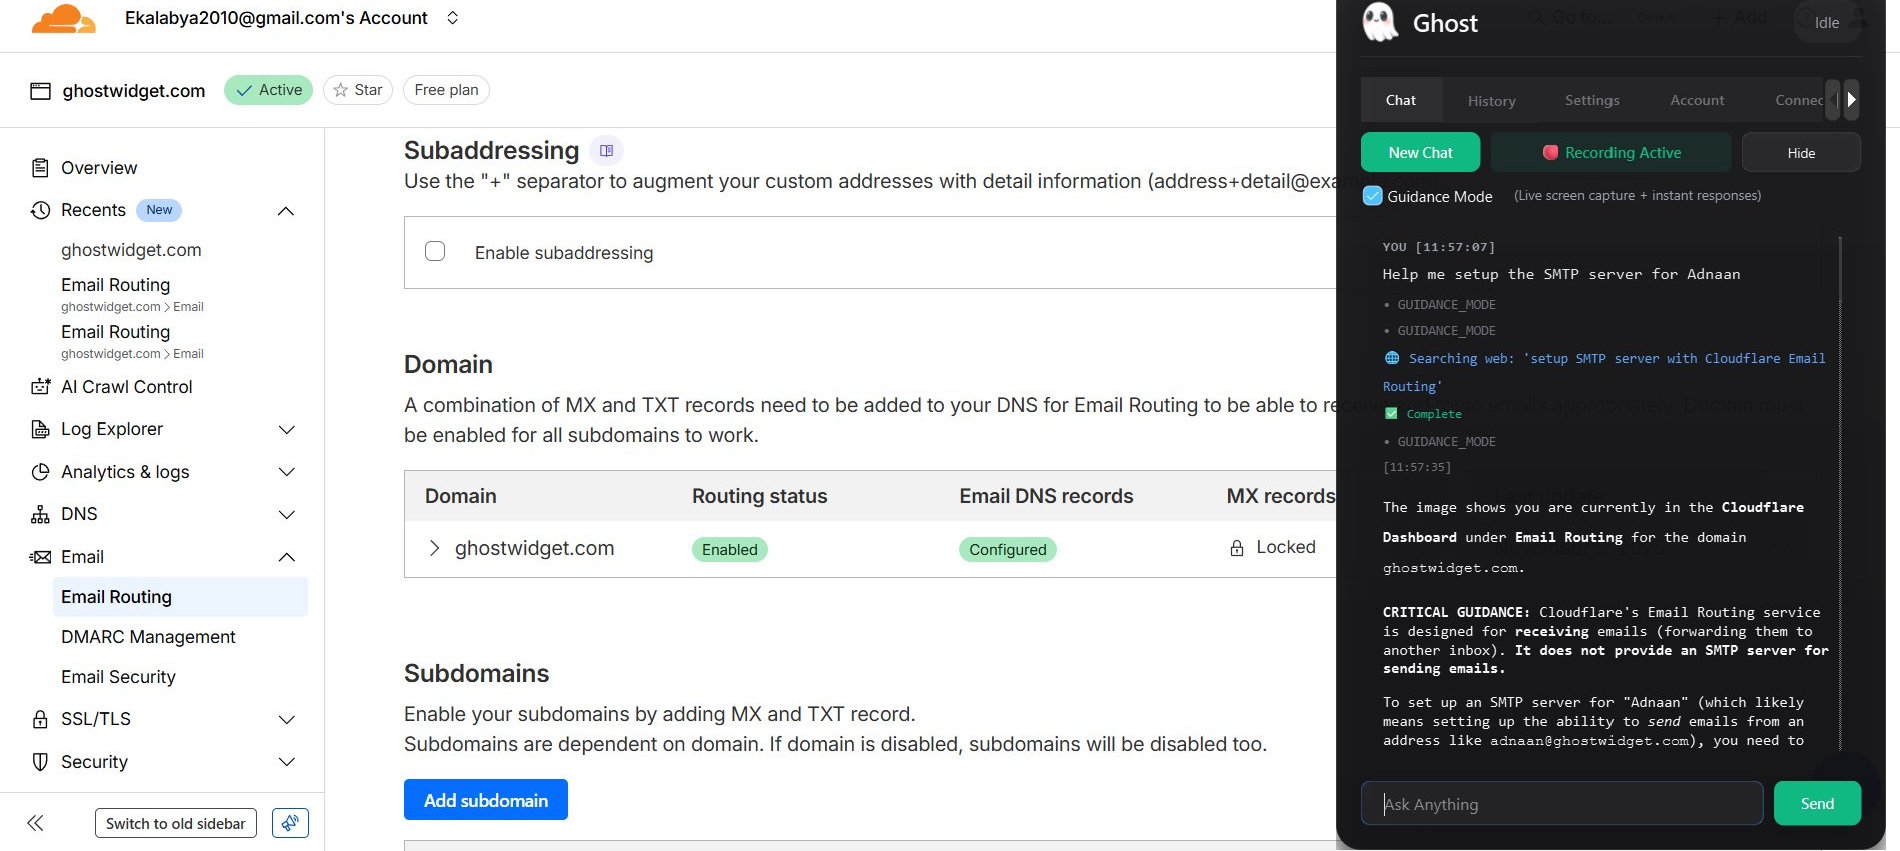Screen dimensions: 1900x851
Task: Open Overview from the sidebar
Action: pyautogui.click(x=99, y=168)
